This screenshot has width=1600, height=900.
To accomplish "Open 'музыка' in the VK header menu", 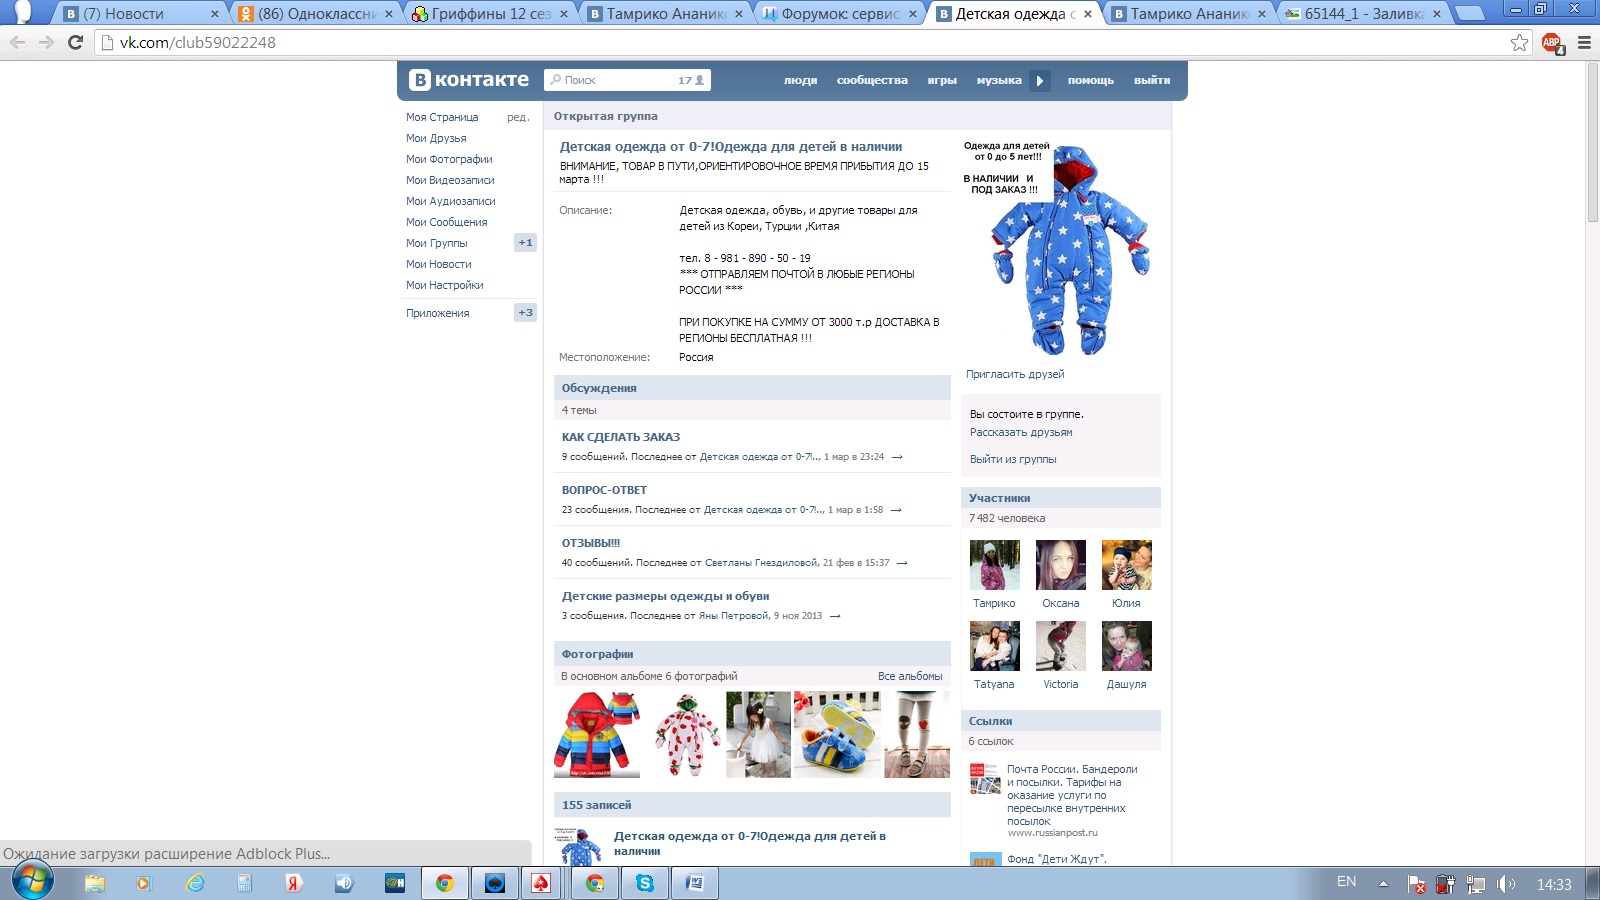I will 999,81.
